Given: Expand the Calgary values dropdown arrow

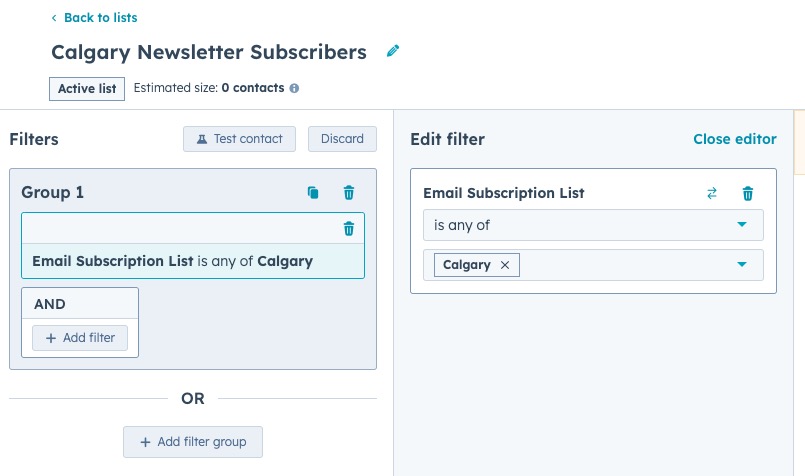Looking at the screenshot, I should coord(742,265).
